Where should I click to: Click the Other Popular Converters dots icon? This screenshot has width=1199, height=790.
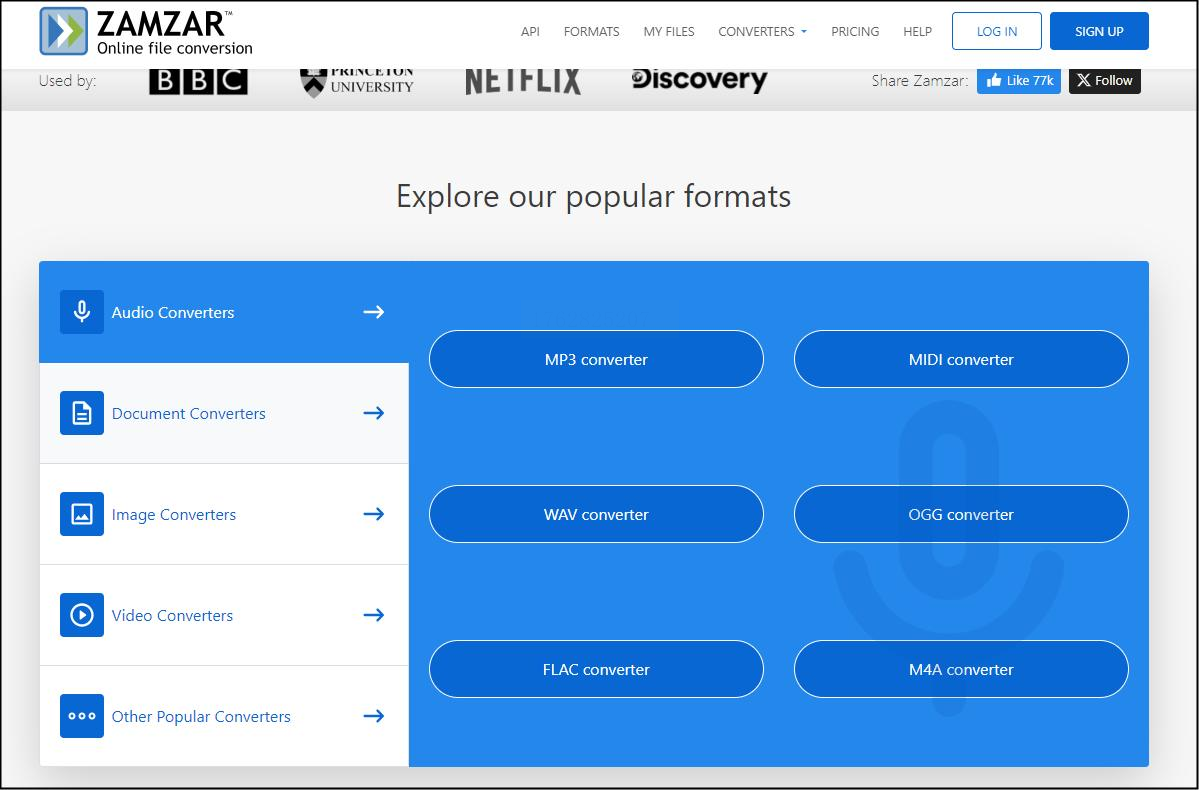[x=82, y=716]
